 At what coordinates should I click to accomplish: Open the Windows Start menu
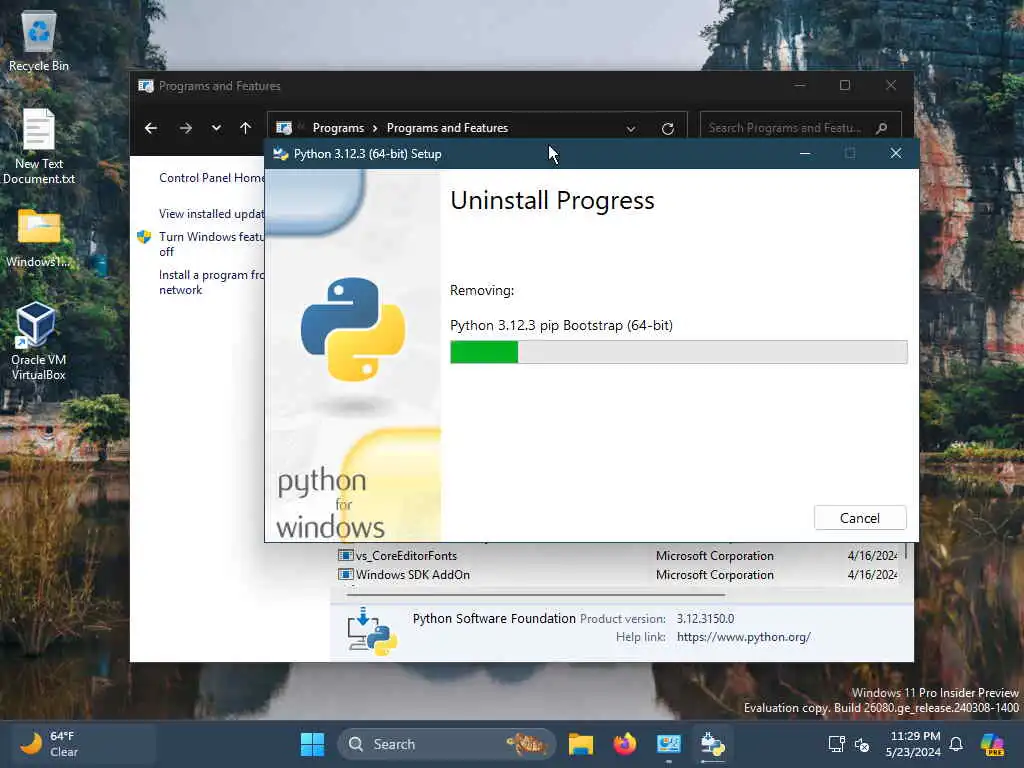click(x=312, y=744)
